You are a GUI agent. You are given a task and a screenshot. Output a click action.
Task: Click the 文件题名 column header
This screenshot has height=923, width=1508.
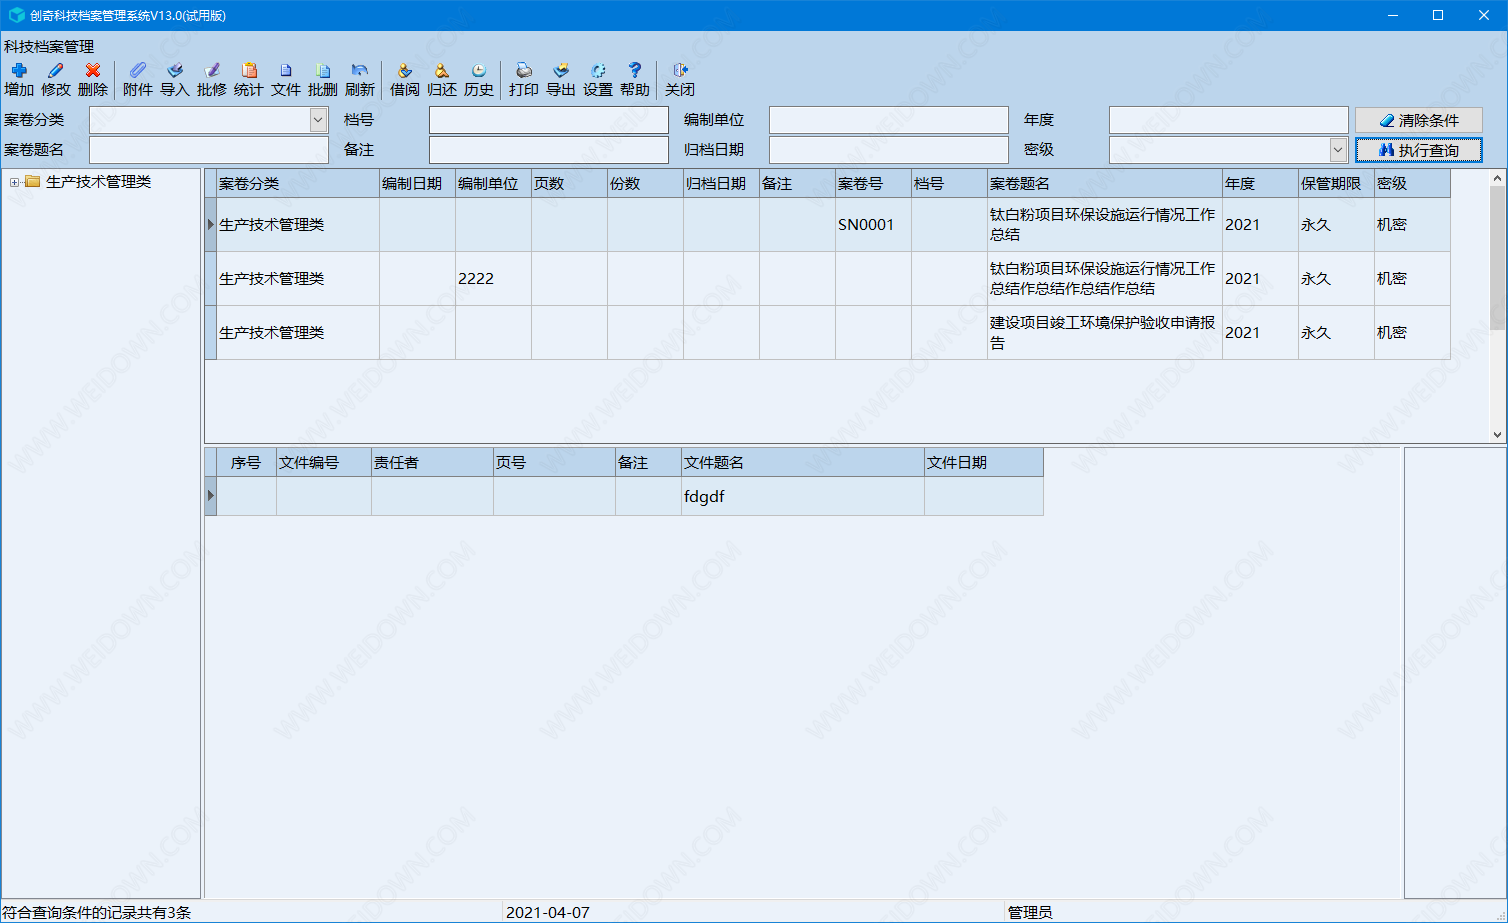(x=803, y=463)
